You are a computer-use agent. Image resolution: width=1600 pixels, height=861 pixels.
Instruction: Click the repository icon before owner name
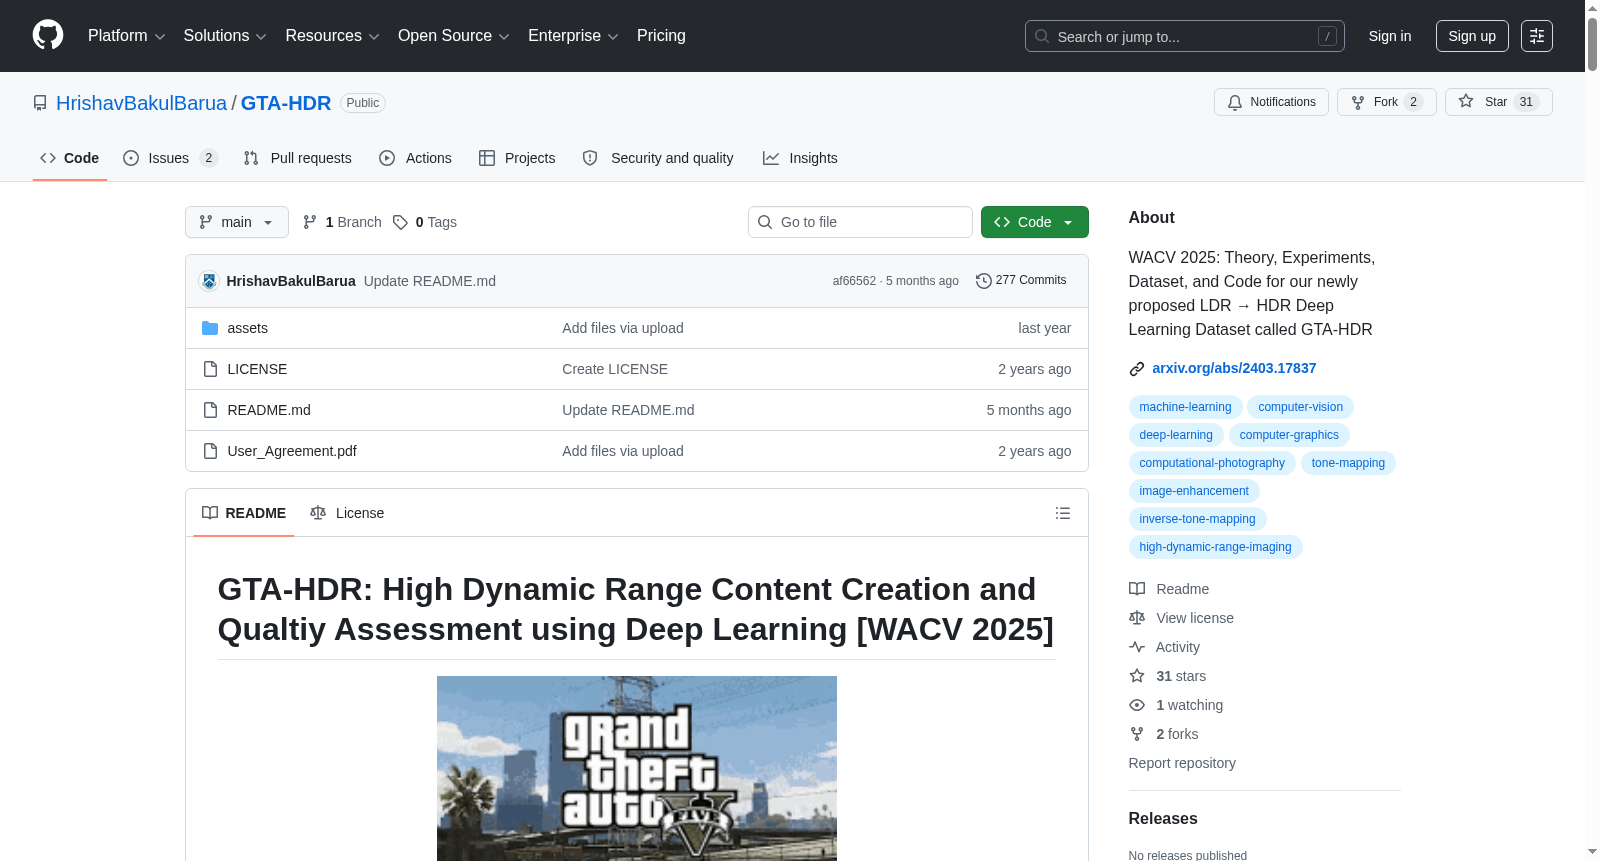point(40,103)
